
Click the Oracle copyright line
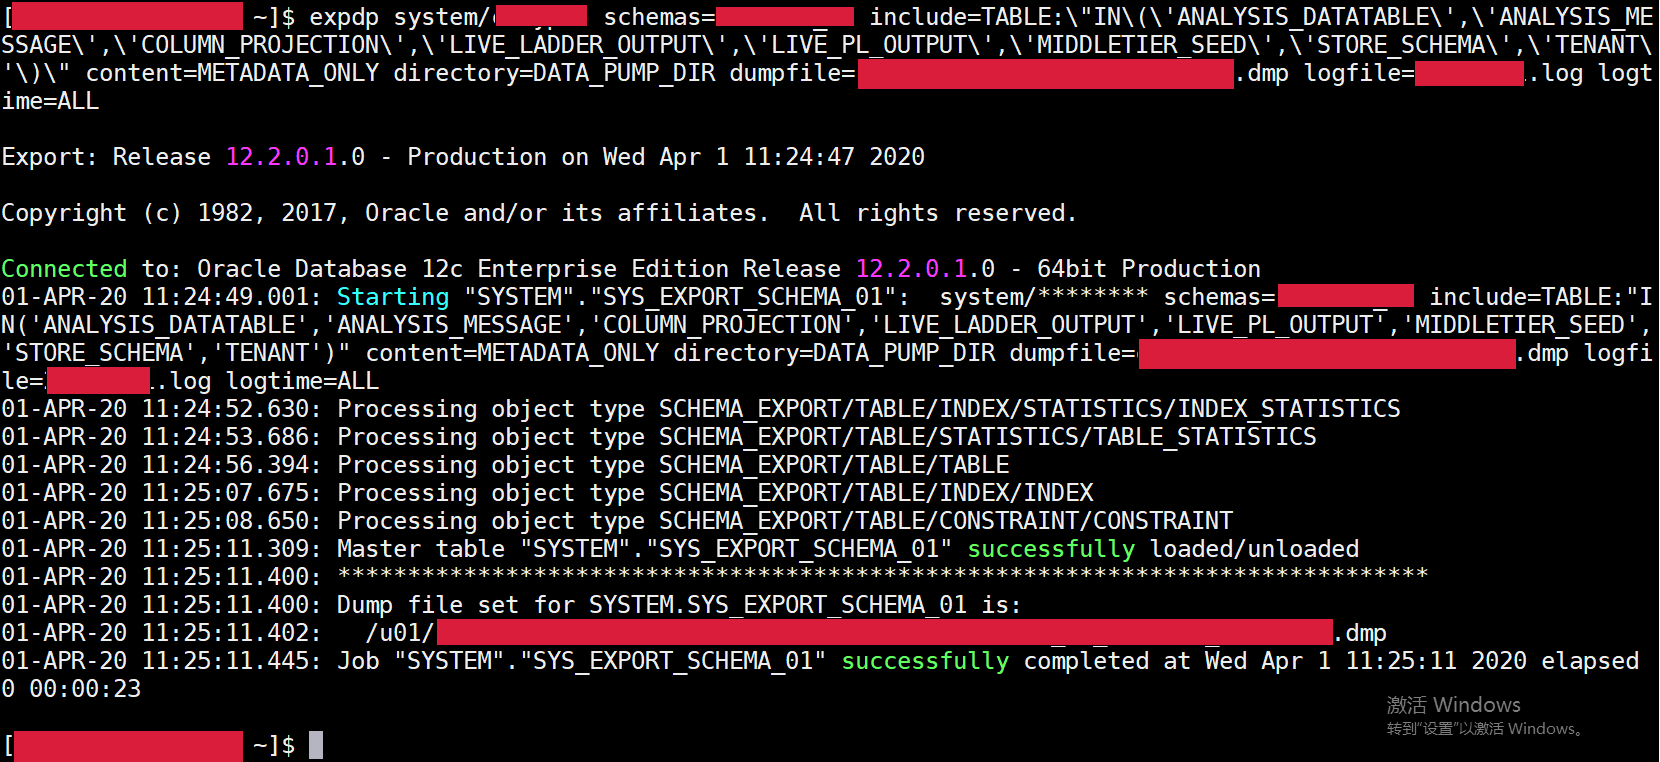point(539,213)
